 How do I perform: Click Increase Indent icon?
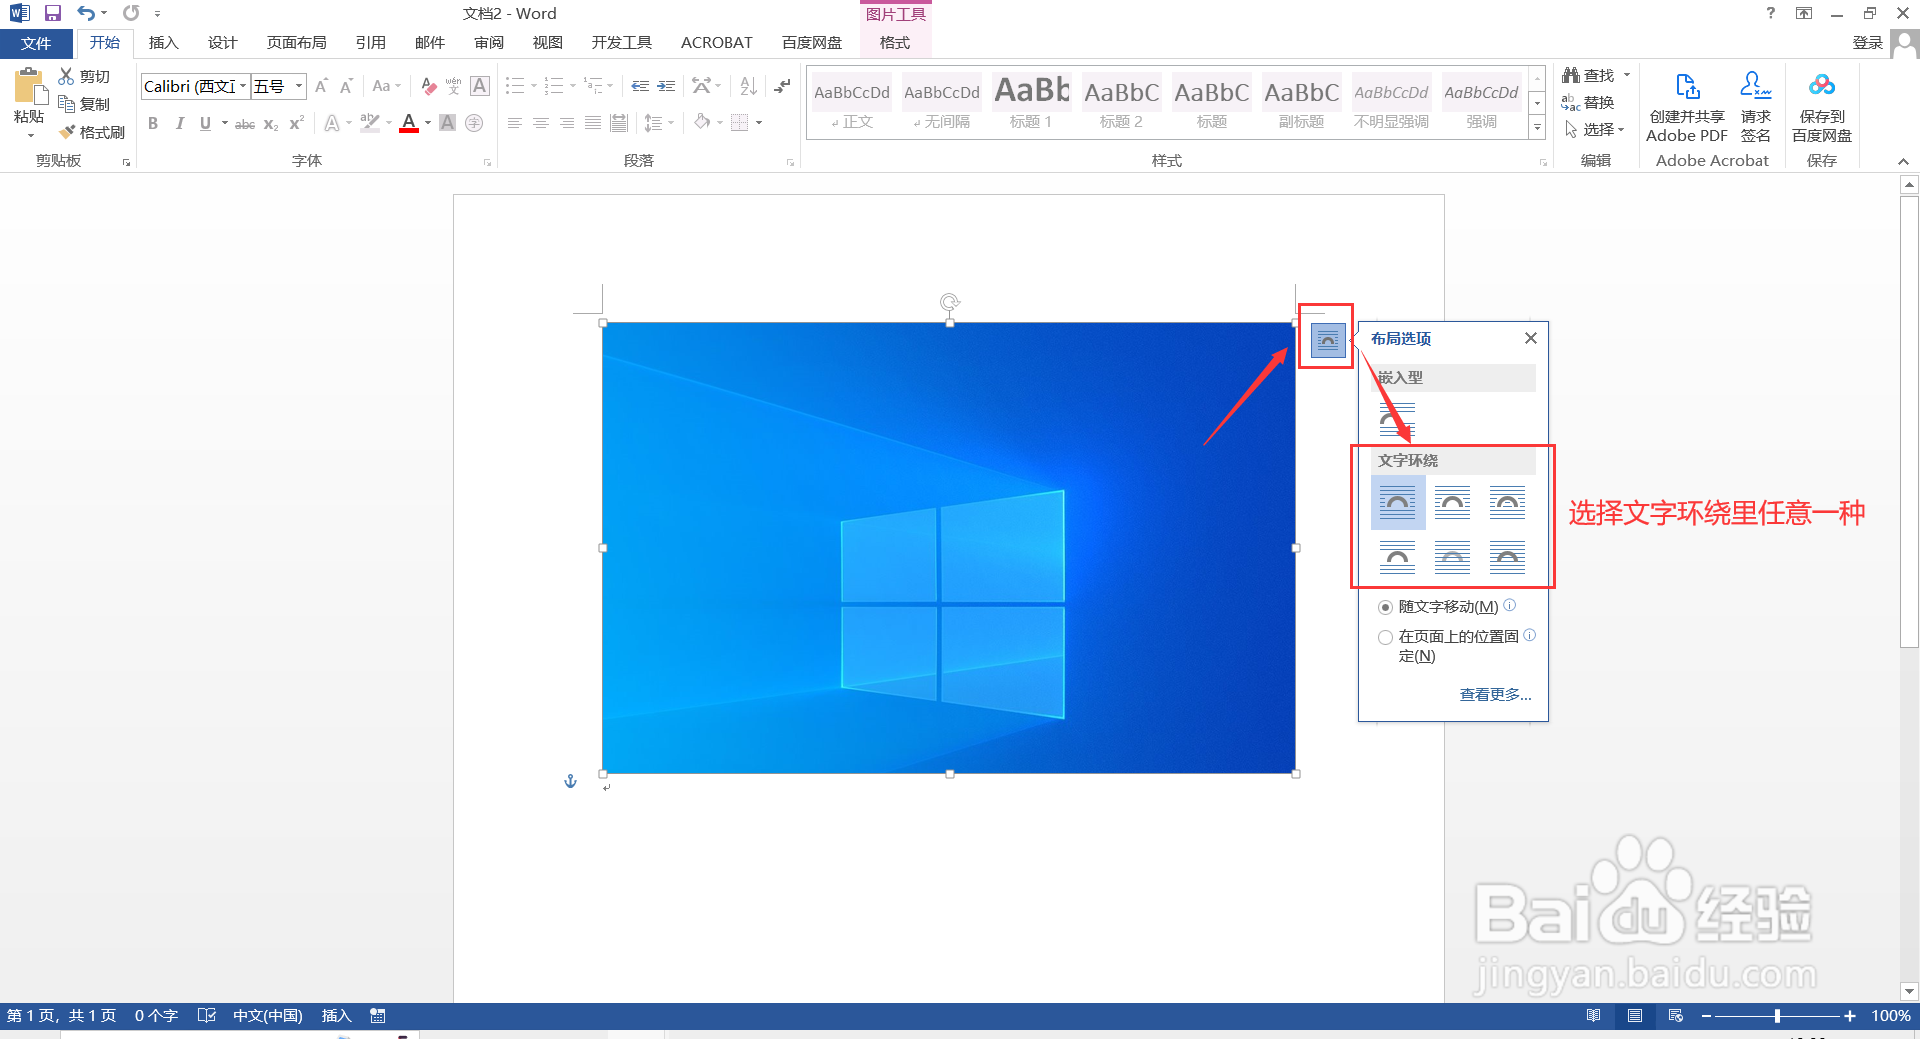(666, 86)
